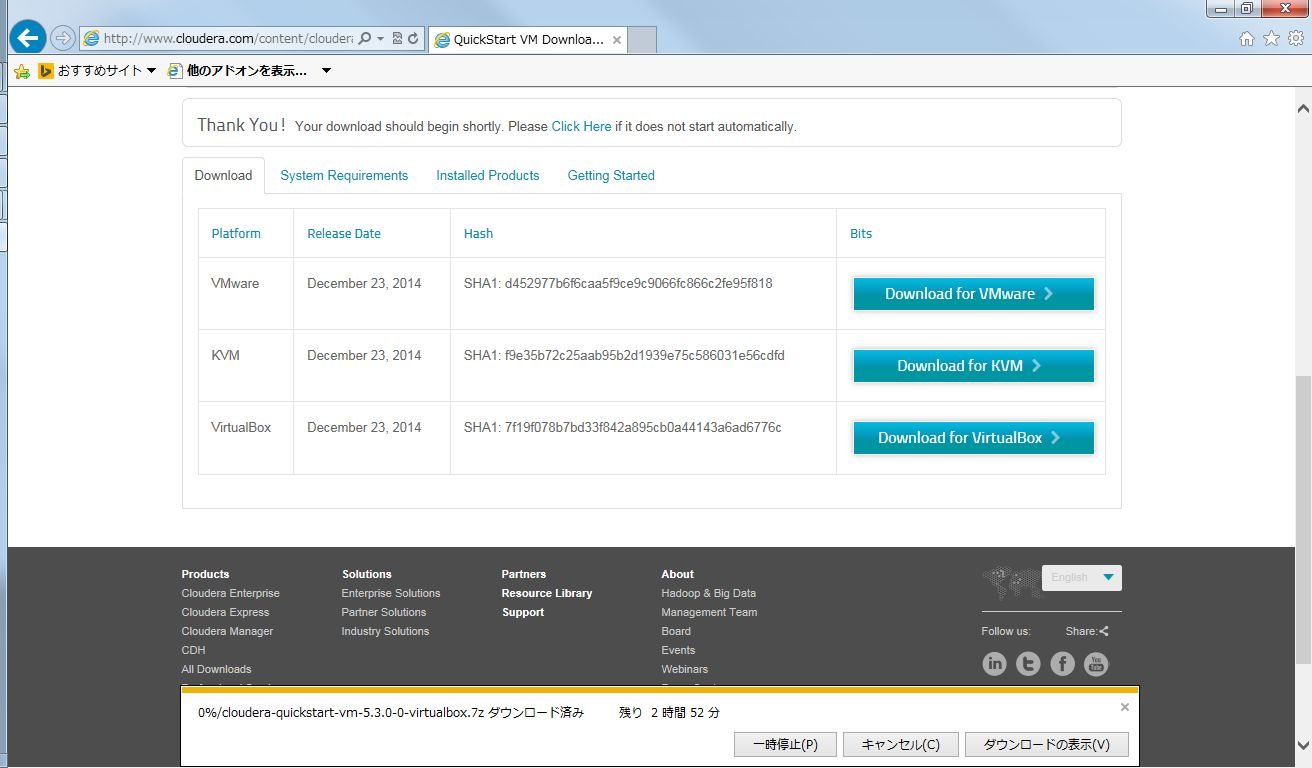Open All Downloads footer link
1312x768 pixels.
click(x=216, y=669)
